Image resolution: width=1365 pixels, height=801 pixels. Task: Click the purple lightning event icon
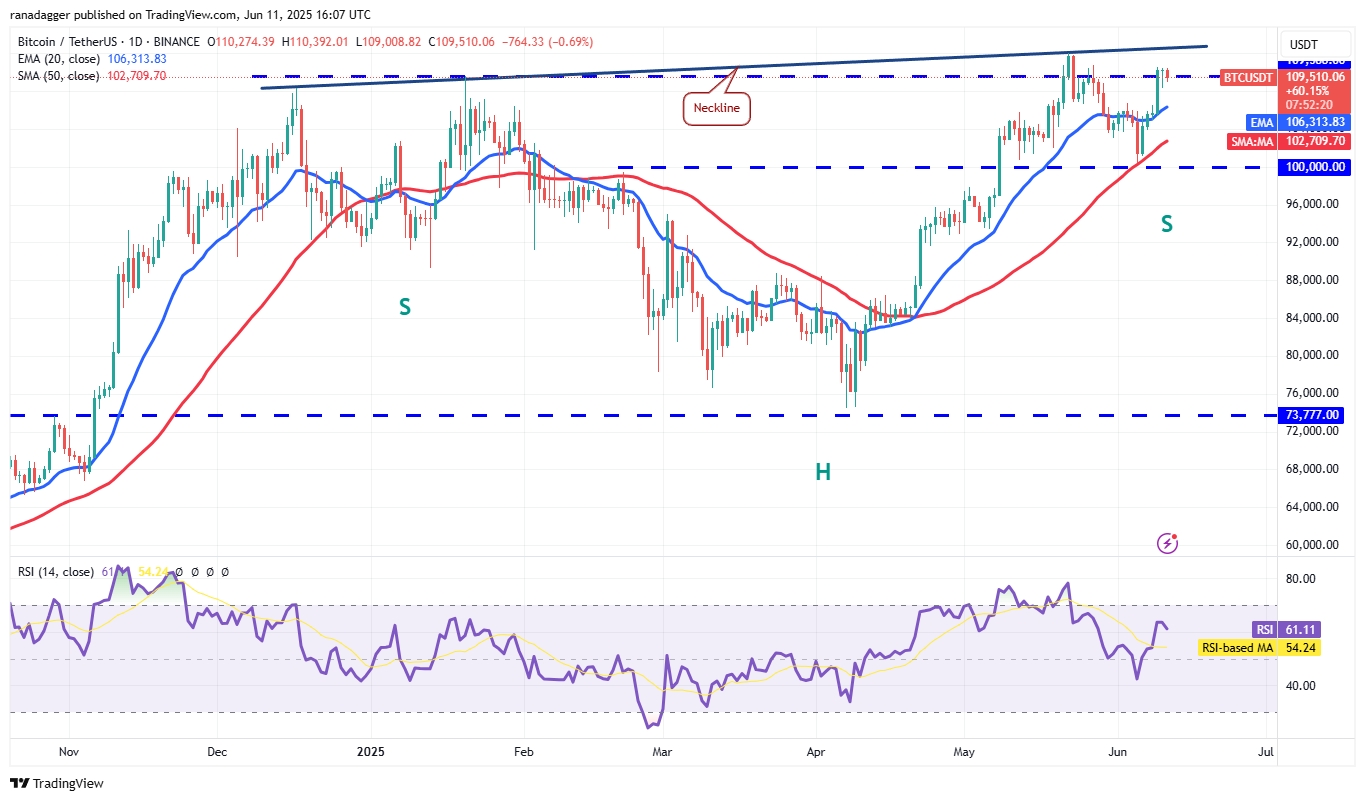[x=1167, y=544]
